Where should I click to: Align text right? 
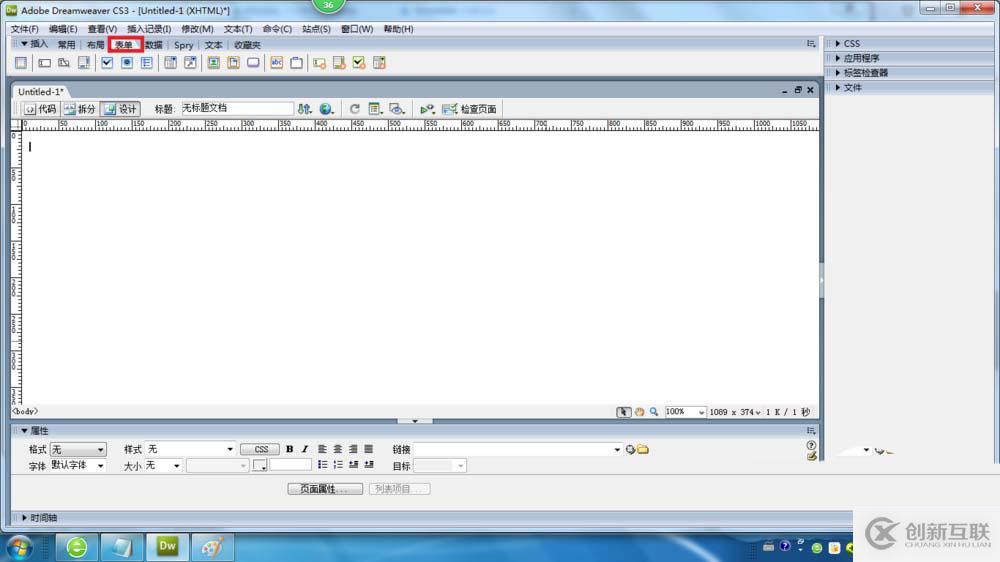point(353,449)
